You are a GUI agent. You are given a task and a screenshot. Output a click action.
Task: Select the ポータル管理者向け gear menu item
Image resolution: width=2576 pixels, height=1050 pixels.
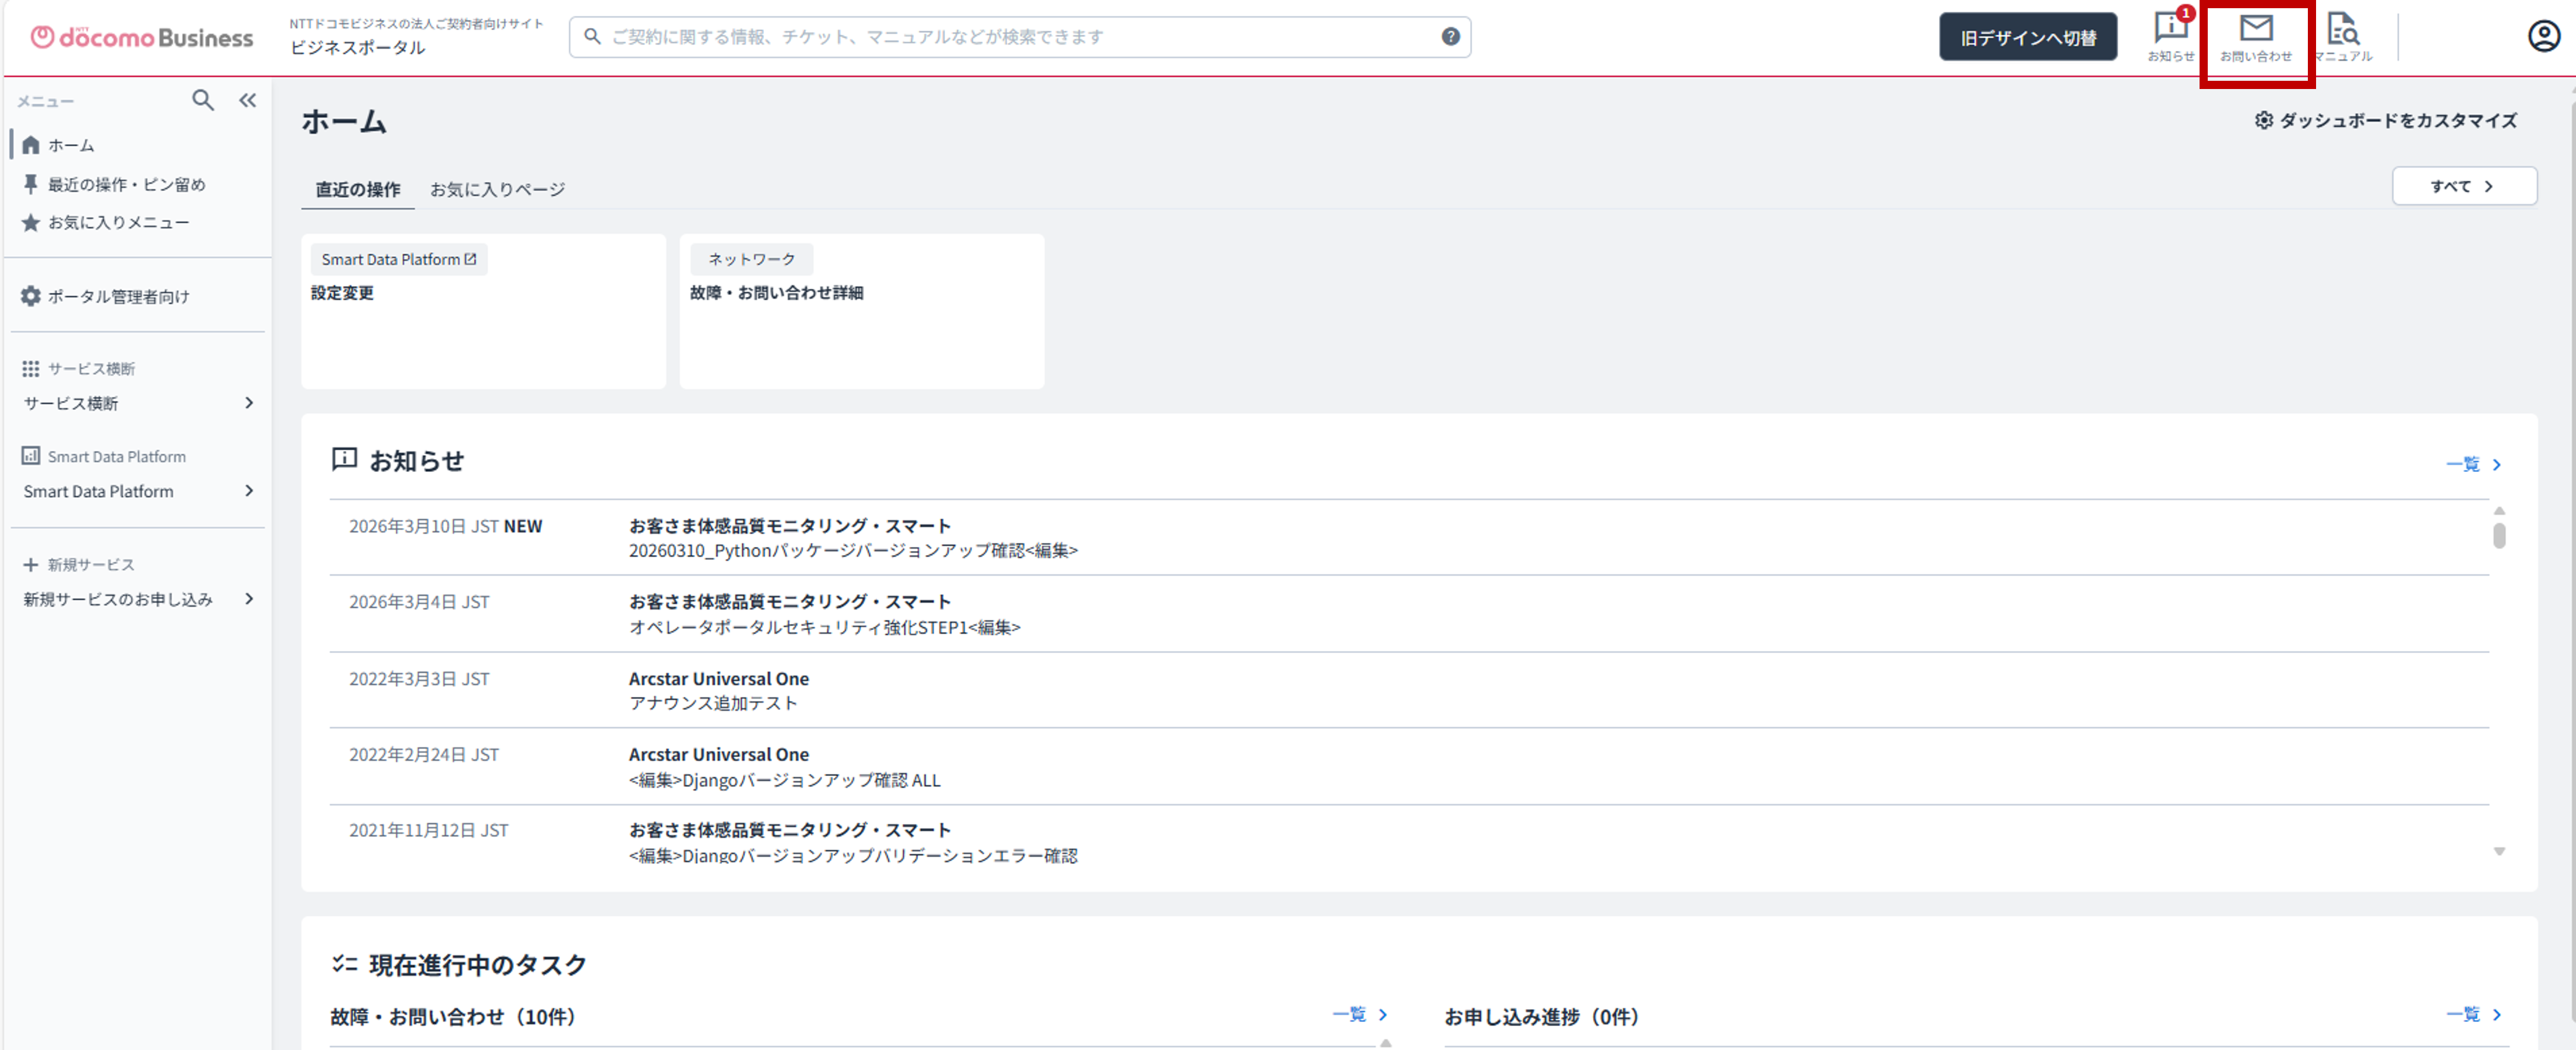(117, 296)
